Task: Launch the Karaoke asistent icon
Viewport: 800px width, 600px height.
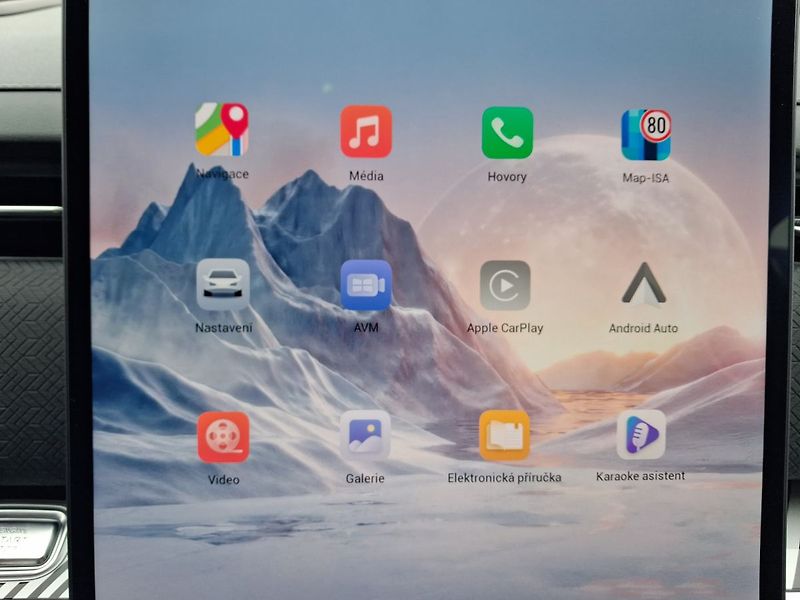Action: [641, 434]
